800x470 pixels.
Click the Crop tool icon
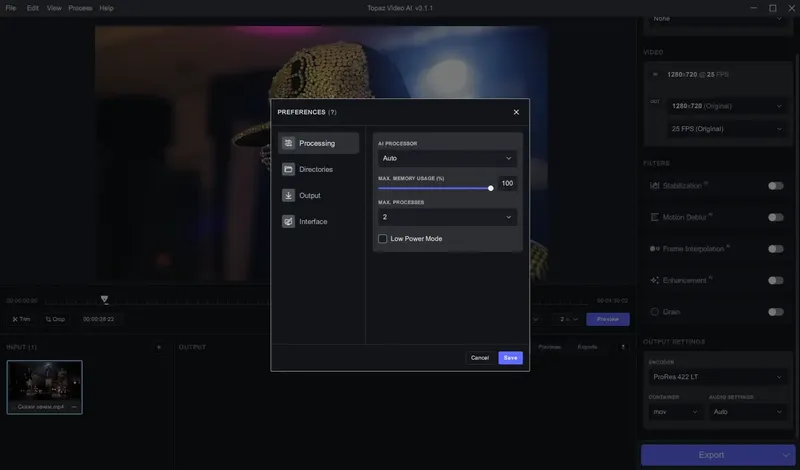point(48,319)
